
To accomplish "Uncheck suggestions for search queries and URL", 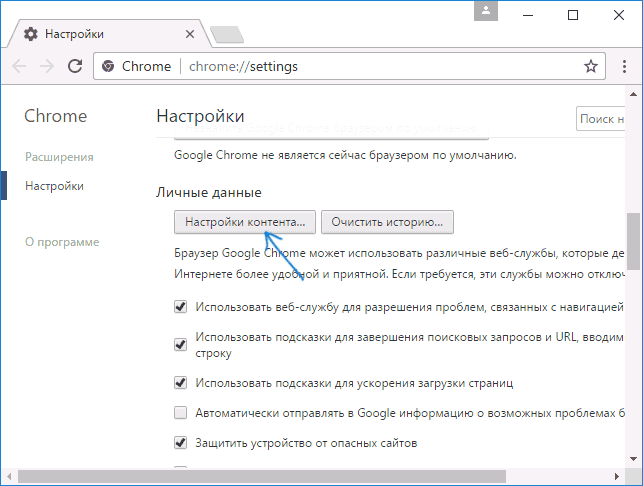I will point(180,344).
